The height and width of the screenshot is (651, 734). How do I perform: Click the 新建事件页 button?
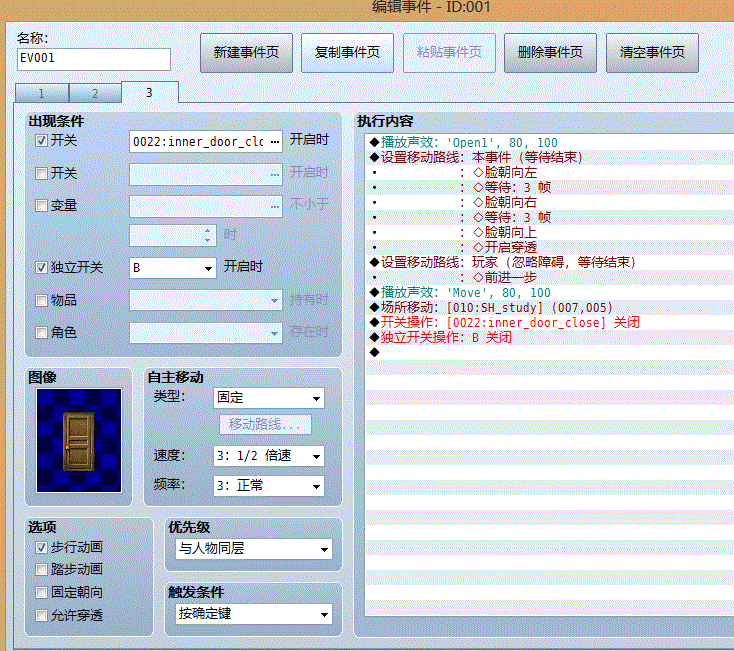(x=246, y=52)
